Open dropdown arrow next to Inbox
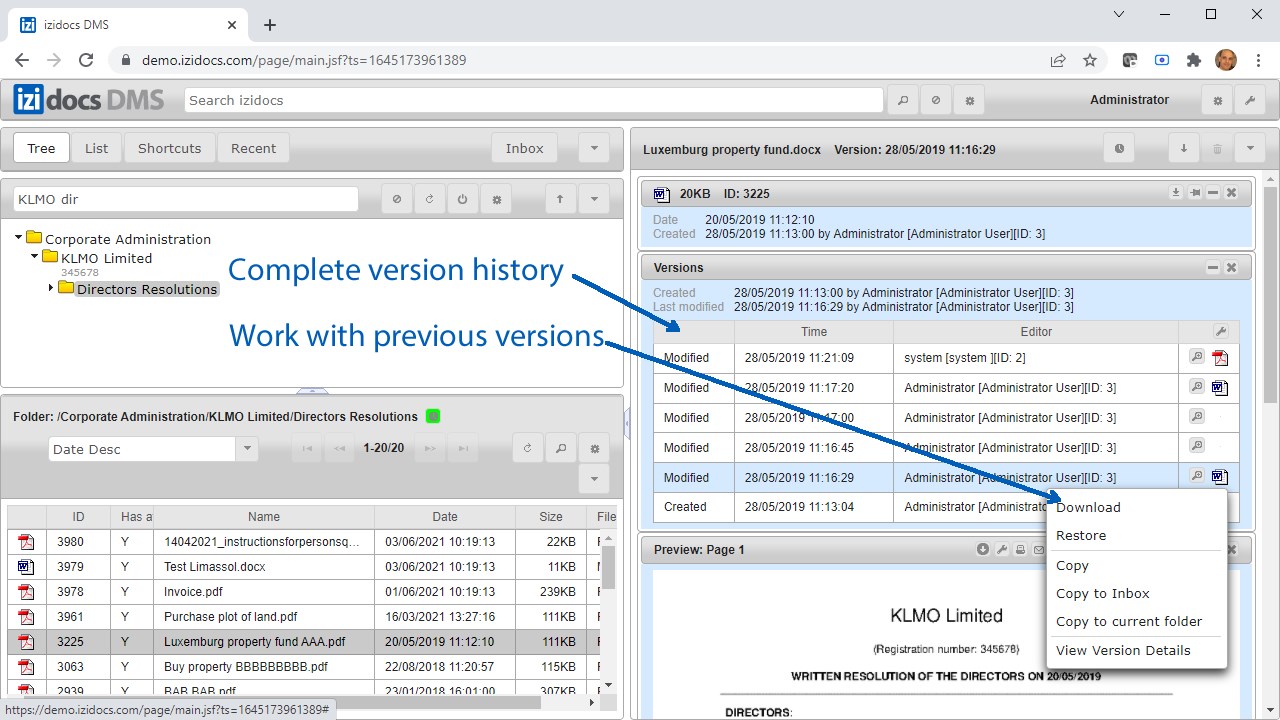The image size is (1280, 720). pyautogui.click(x=594, y=148)
